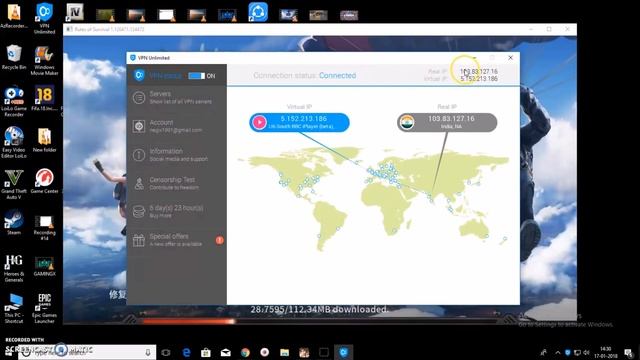Open the This PC - Shortcut icon
This screenshot has height=360, width=640.
pyautogui.click(x=14, y=308)
